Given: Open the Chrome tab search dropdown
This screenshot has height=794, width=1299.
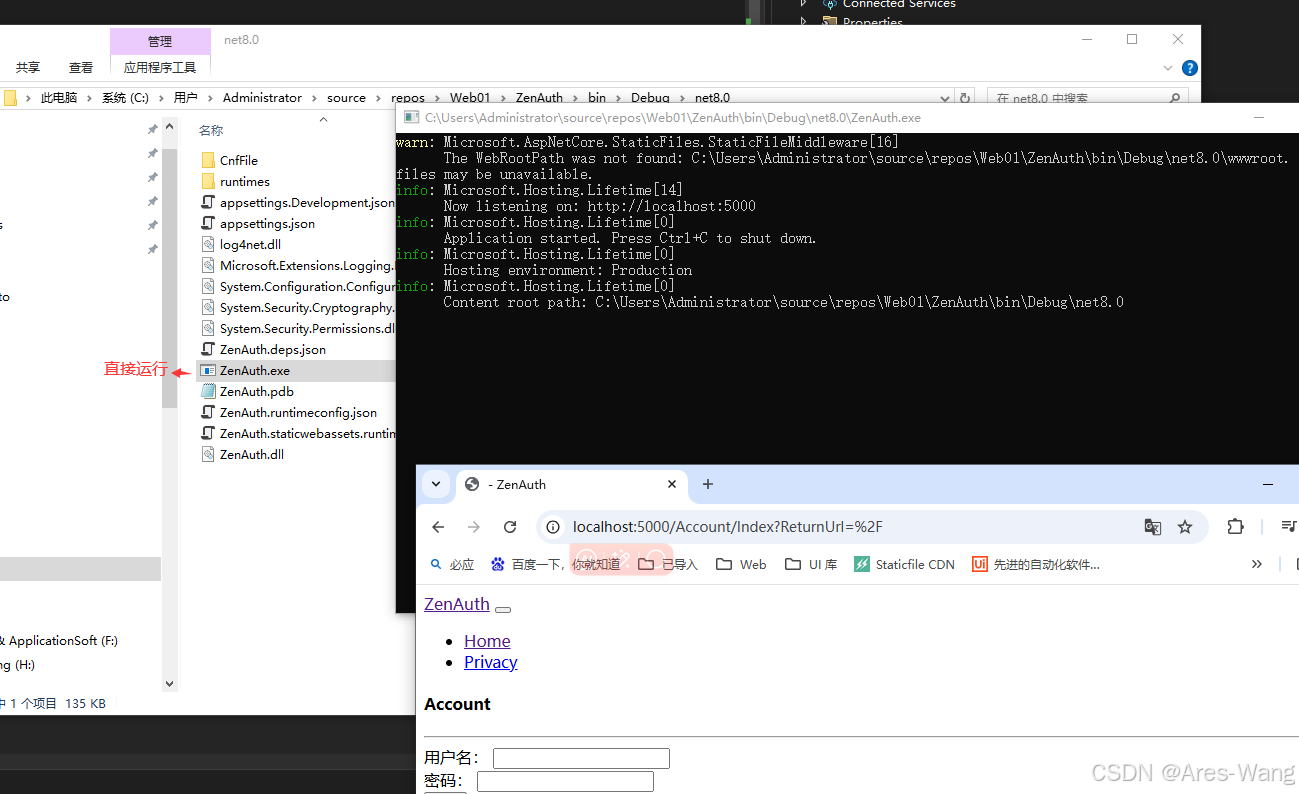Looking at the screenshot, I should click(436, 484).
